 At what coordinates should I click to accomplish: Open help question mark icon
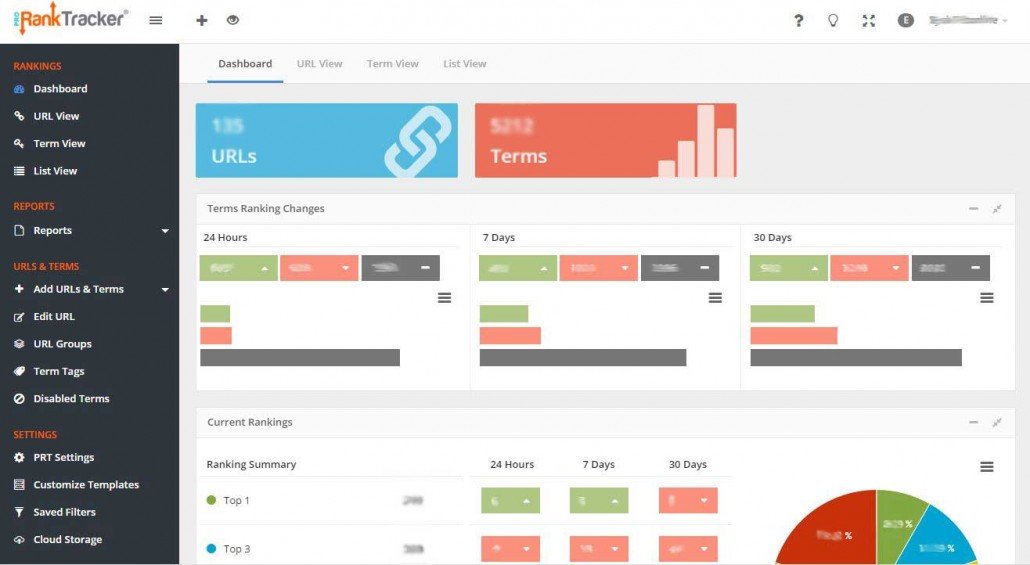point(799,20)
